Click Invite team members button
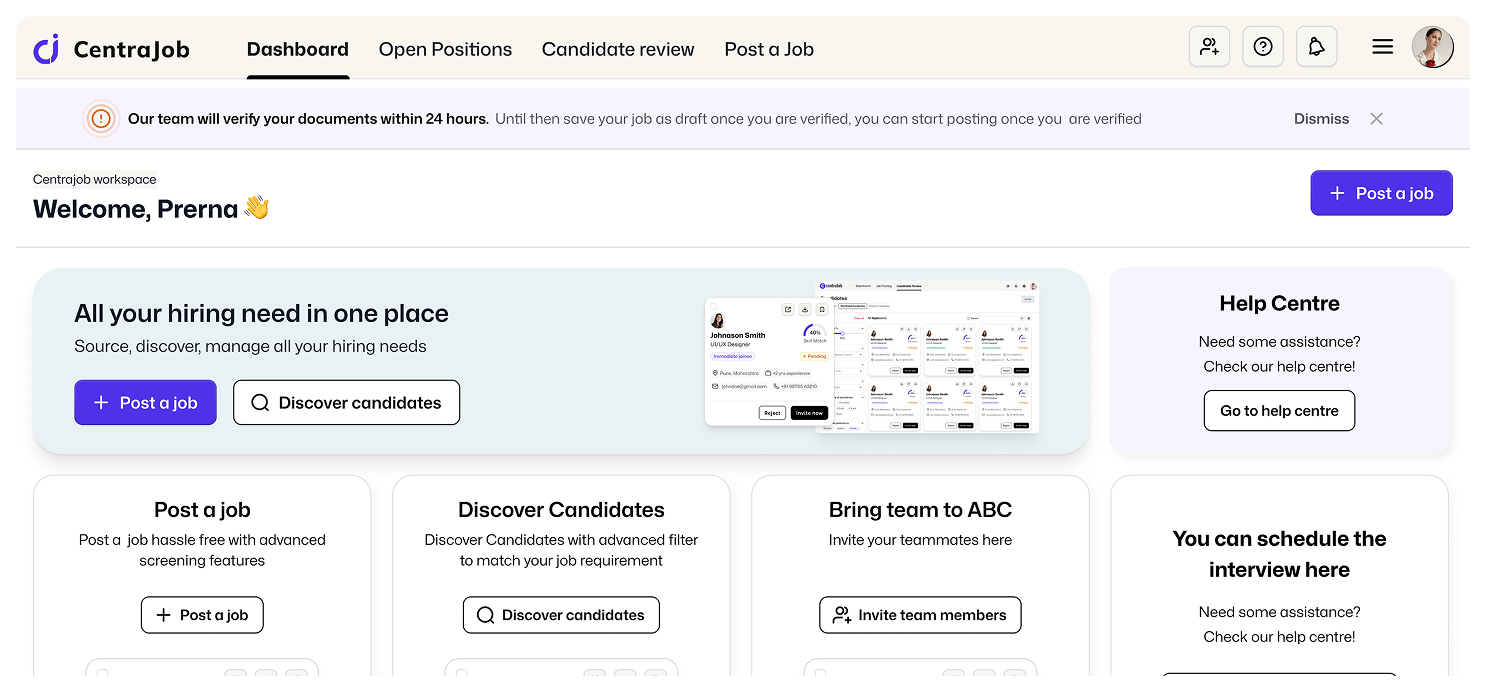 [x=919, y=615]
